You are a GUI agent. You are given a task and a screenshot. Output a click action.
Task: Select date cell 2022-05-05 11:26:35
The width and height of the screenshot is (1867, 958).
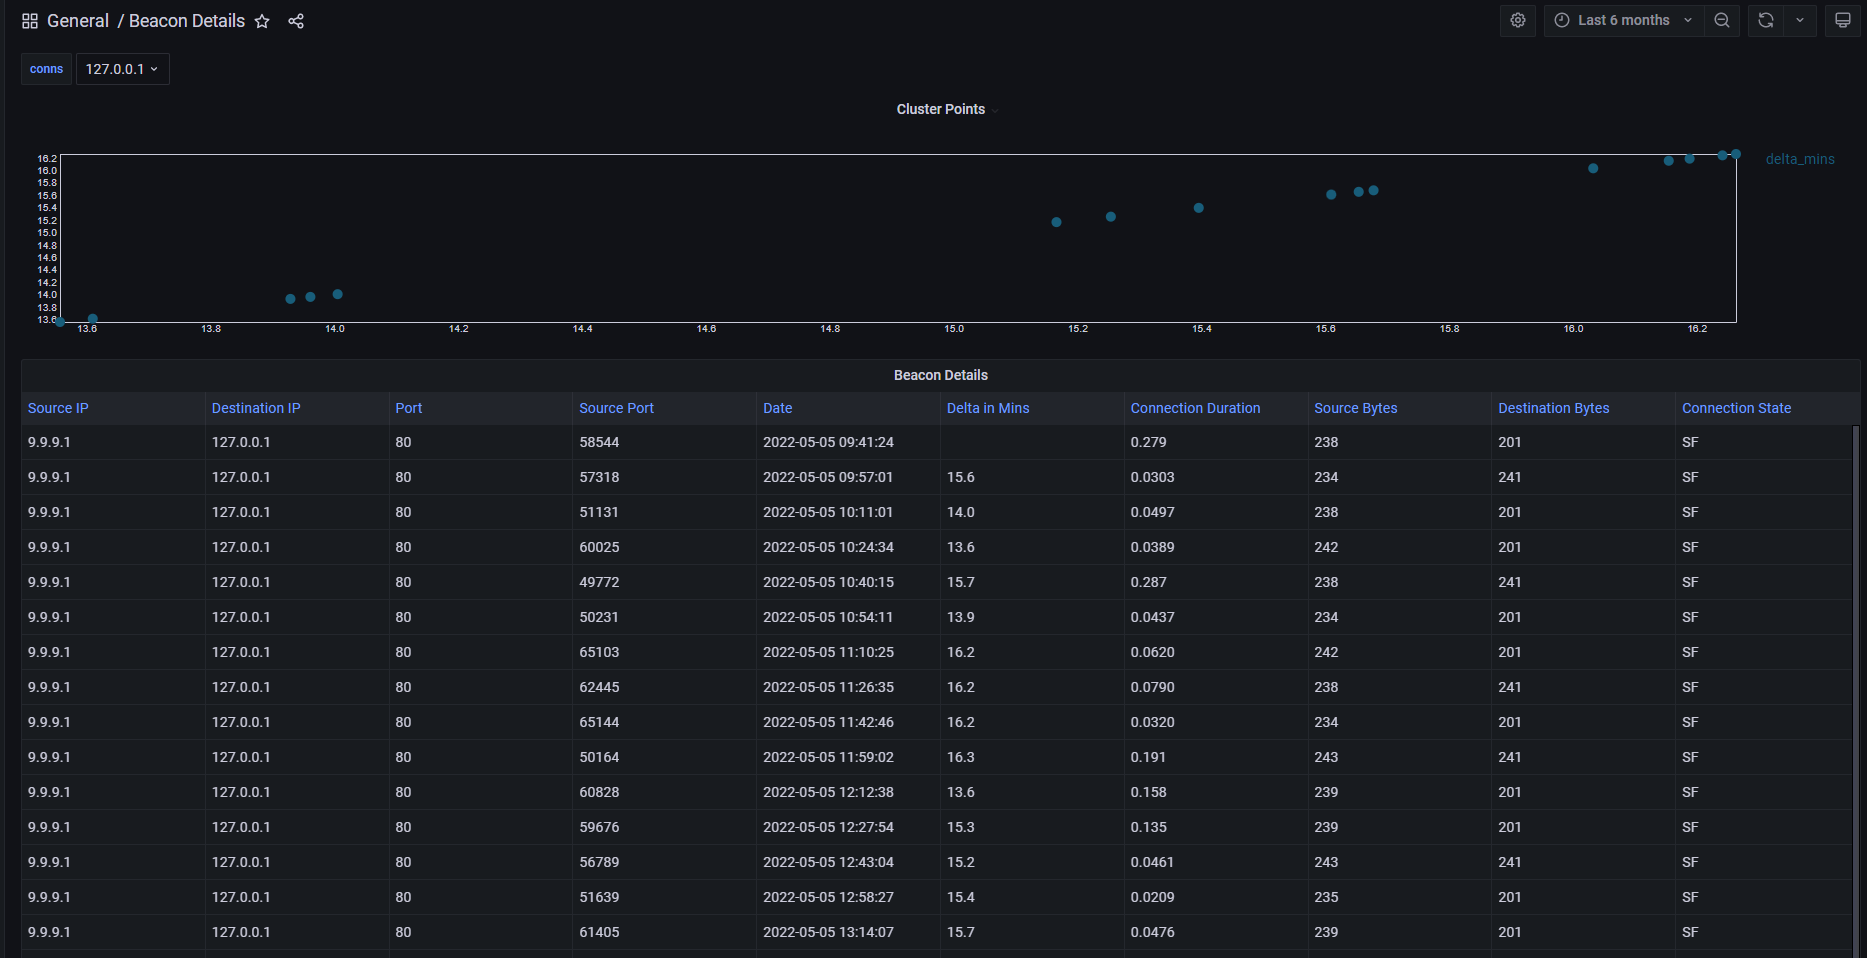pos(848,687)
